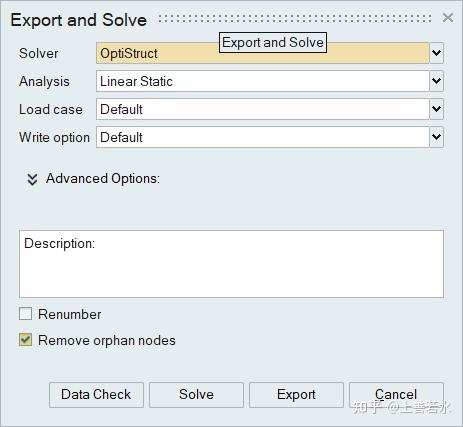
Task: Enable the Renumber checkbox
Action: coord(25,314)
